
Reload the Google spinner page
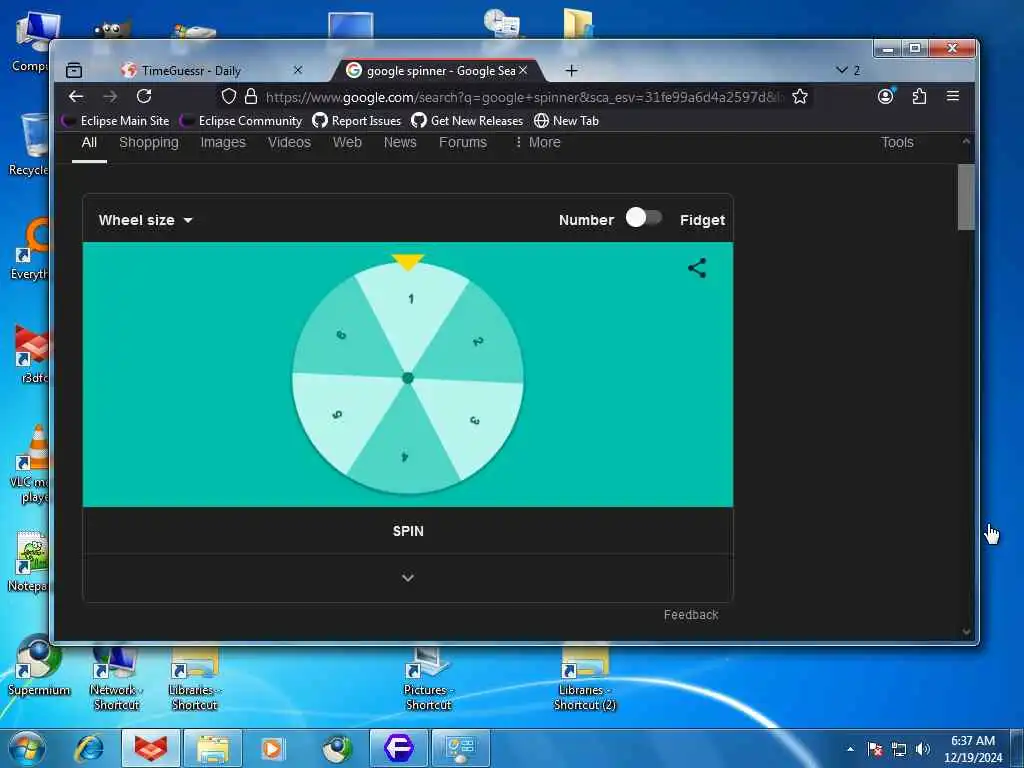(144, 97)
